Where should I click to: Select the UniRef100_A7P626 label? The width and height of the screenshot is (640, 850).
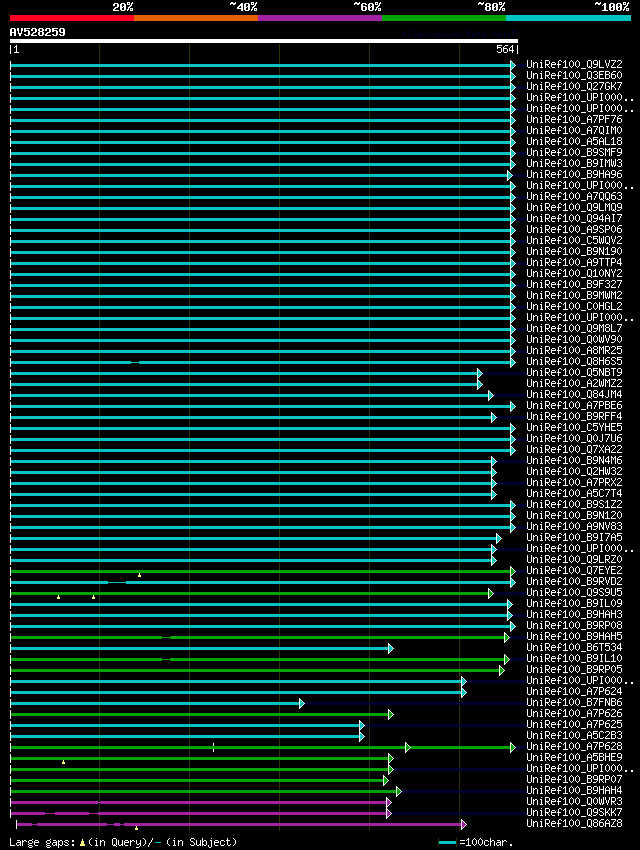[574, 713]
